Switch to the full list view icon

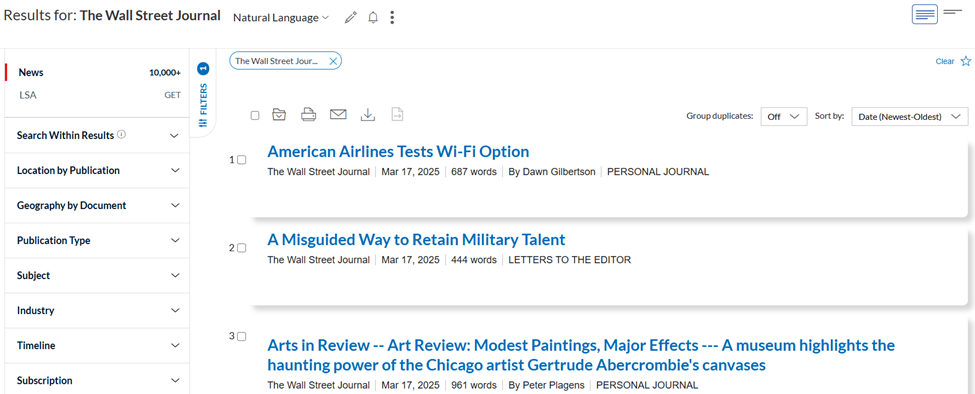tap(925, 14)
